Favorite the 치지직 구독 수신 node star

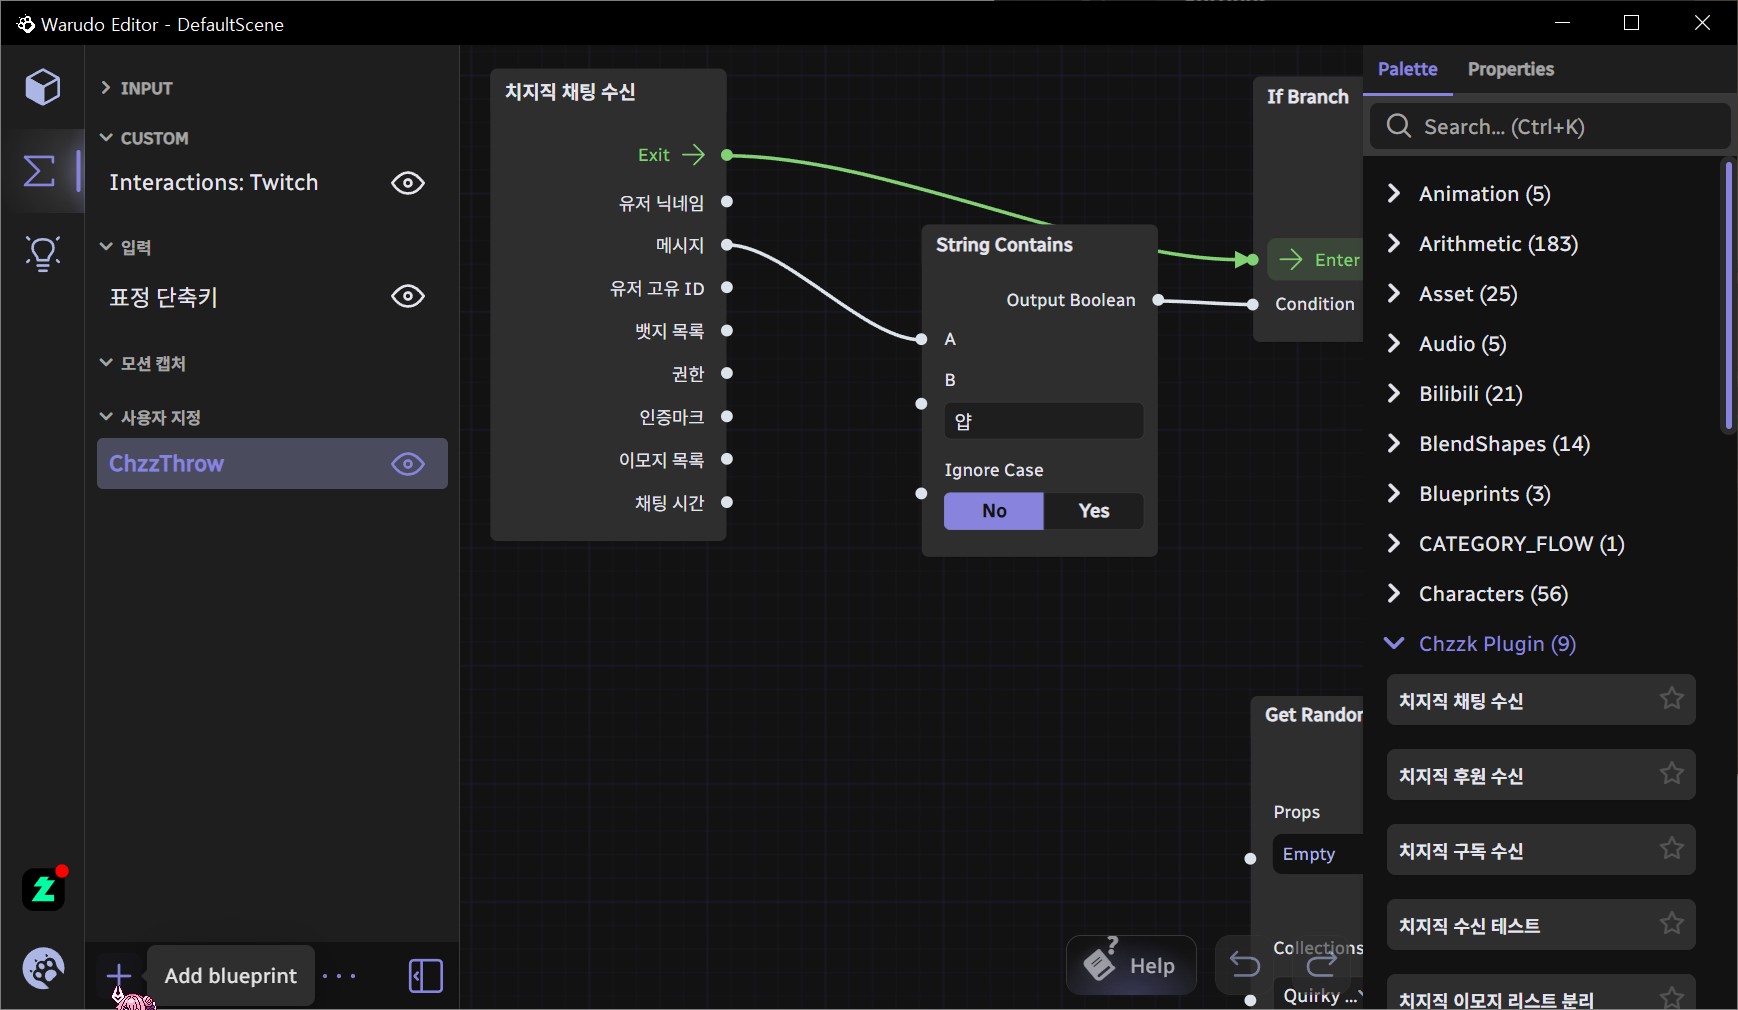pyautogui.click(x=1671, y=849)
